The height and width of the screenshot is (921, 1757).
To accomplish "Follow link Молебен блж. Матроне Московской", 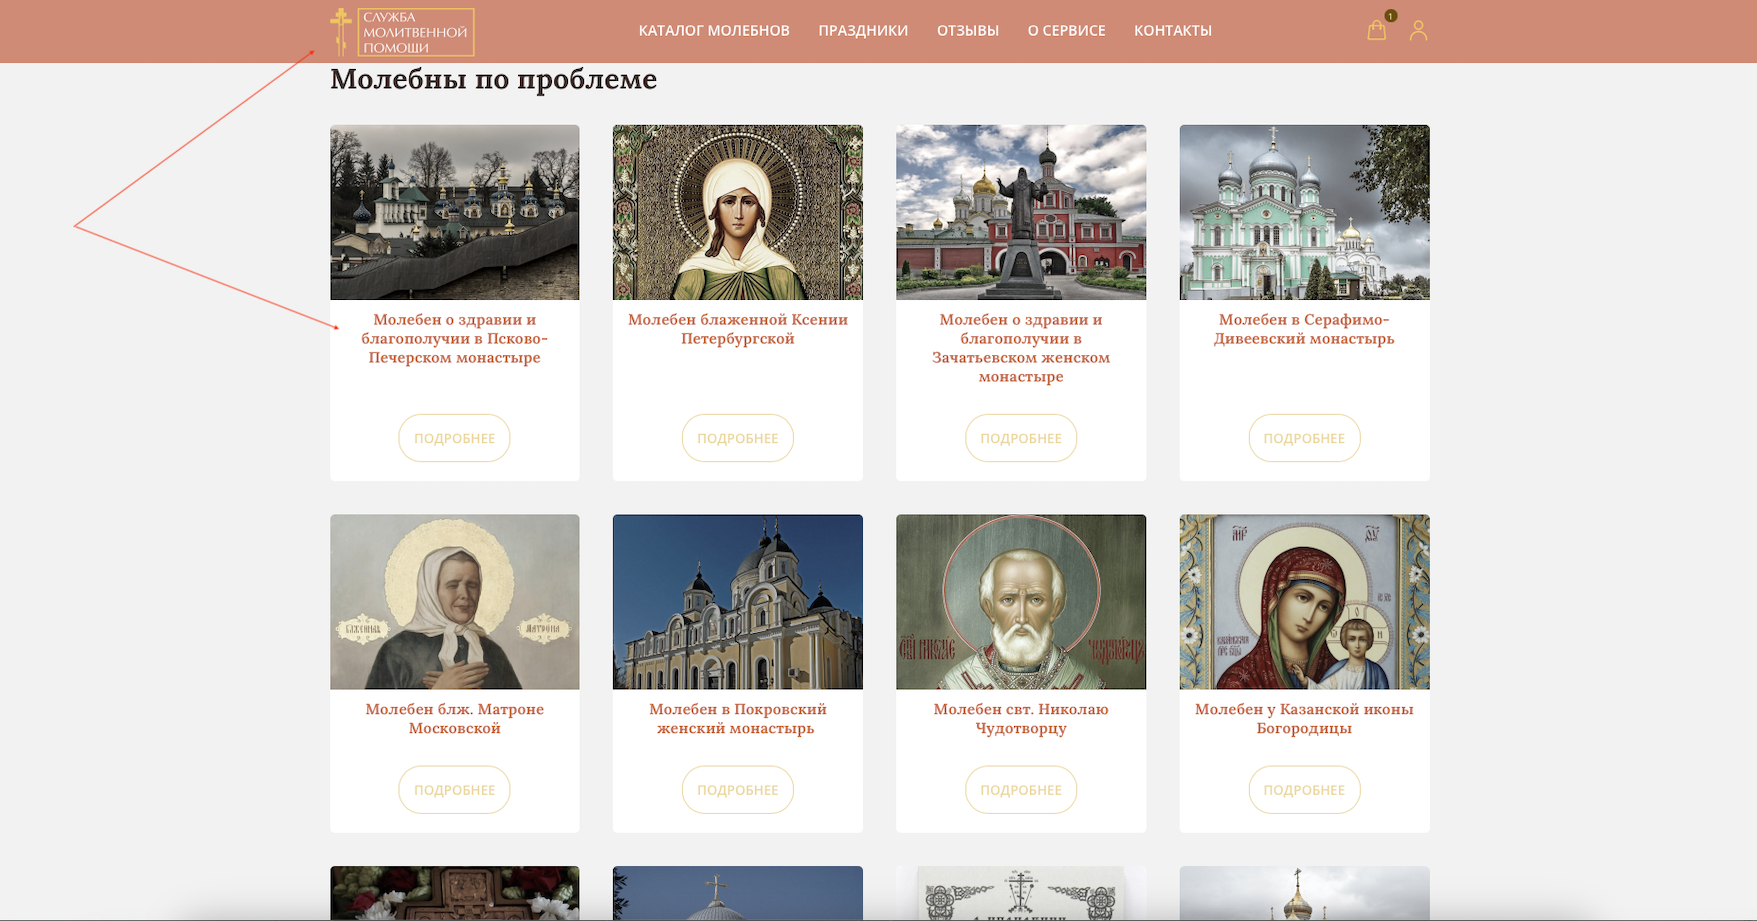I will click(x=454, y=719).
